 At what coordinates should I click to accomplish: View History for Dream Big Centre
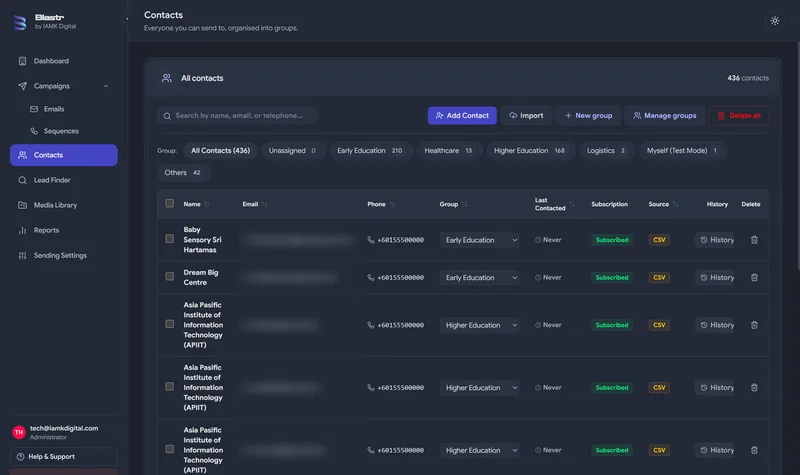coord(716,278)
